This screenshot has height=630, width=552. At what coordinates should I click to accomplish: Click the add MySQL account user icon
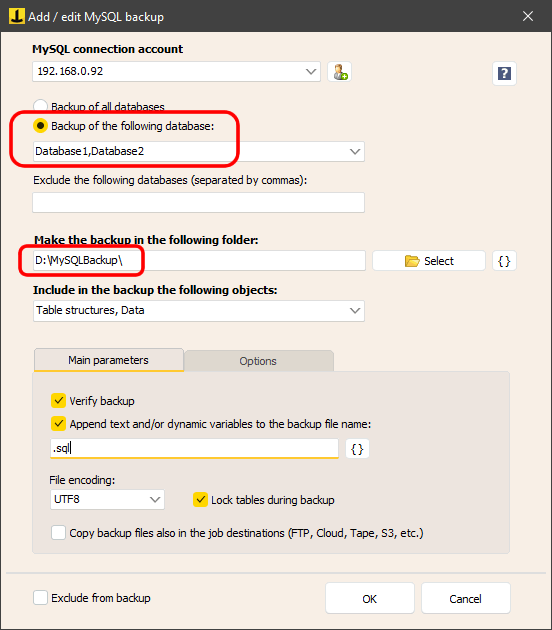click(339, 72)
